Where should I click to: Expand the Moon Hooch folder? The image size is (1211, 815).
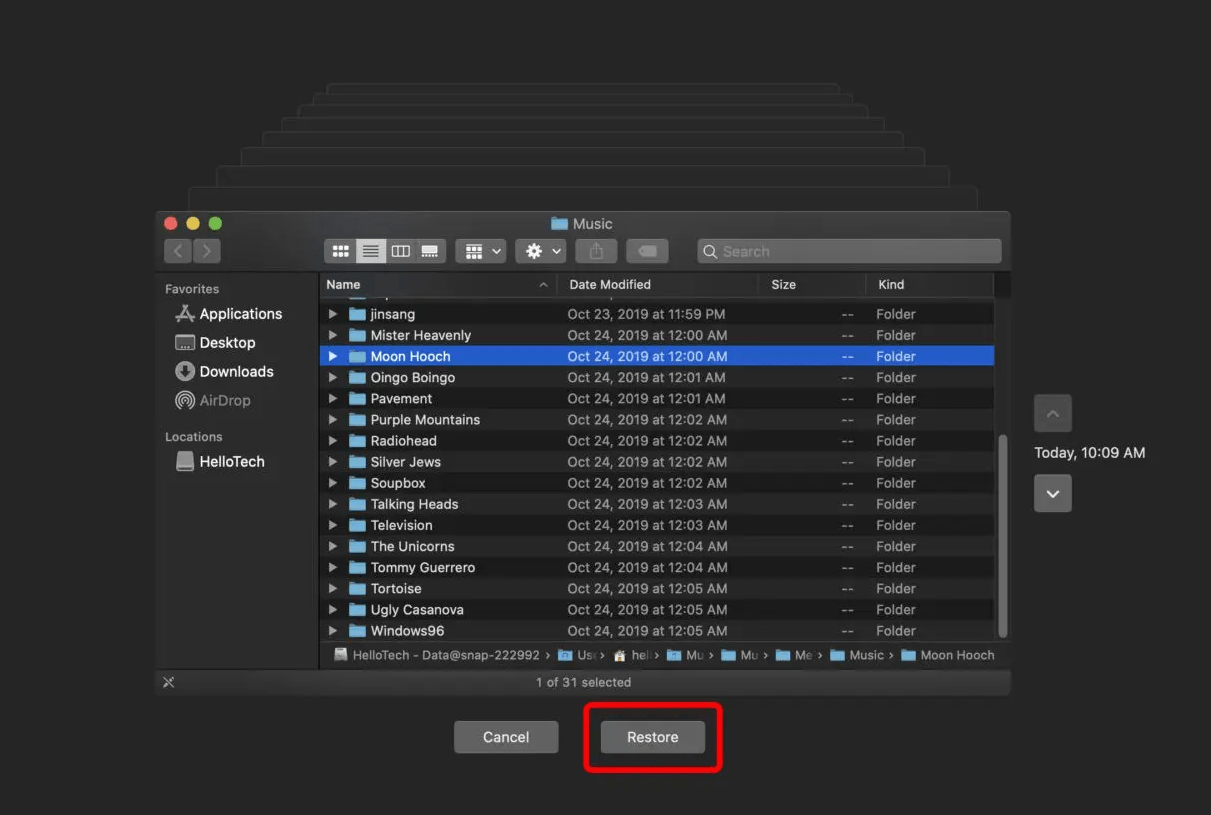(333, 356)
